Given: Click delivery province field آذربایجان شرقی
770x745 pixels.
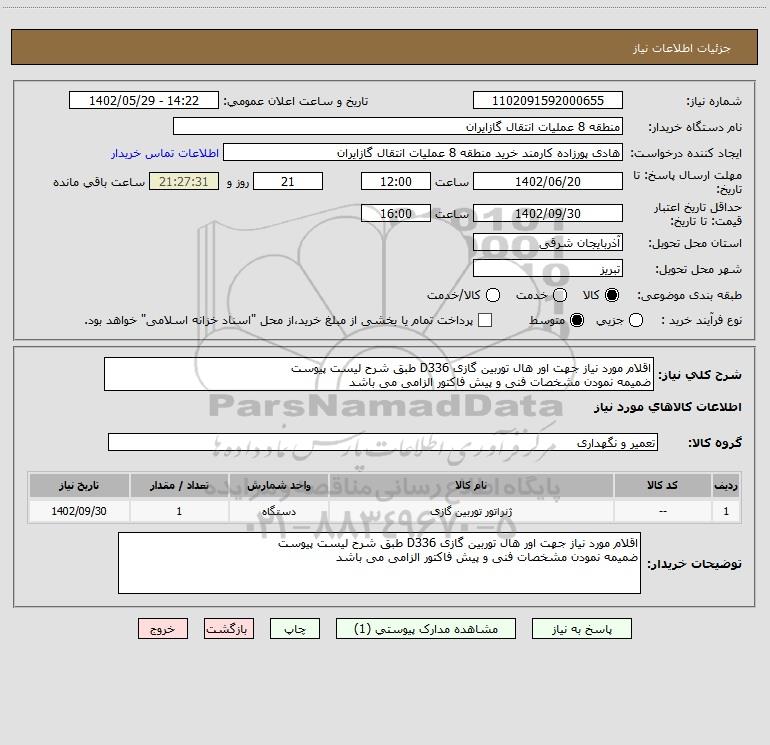Looking at the screenshot, I should click(x=548, y=242).
